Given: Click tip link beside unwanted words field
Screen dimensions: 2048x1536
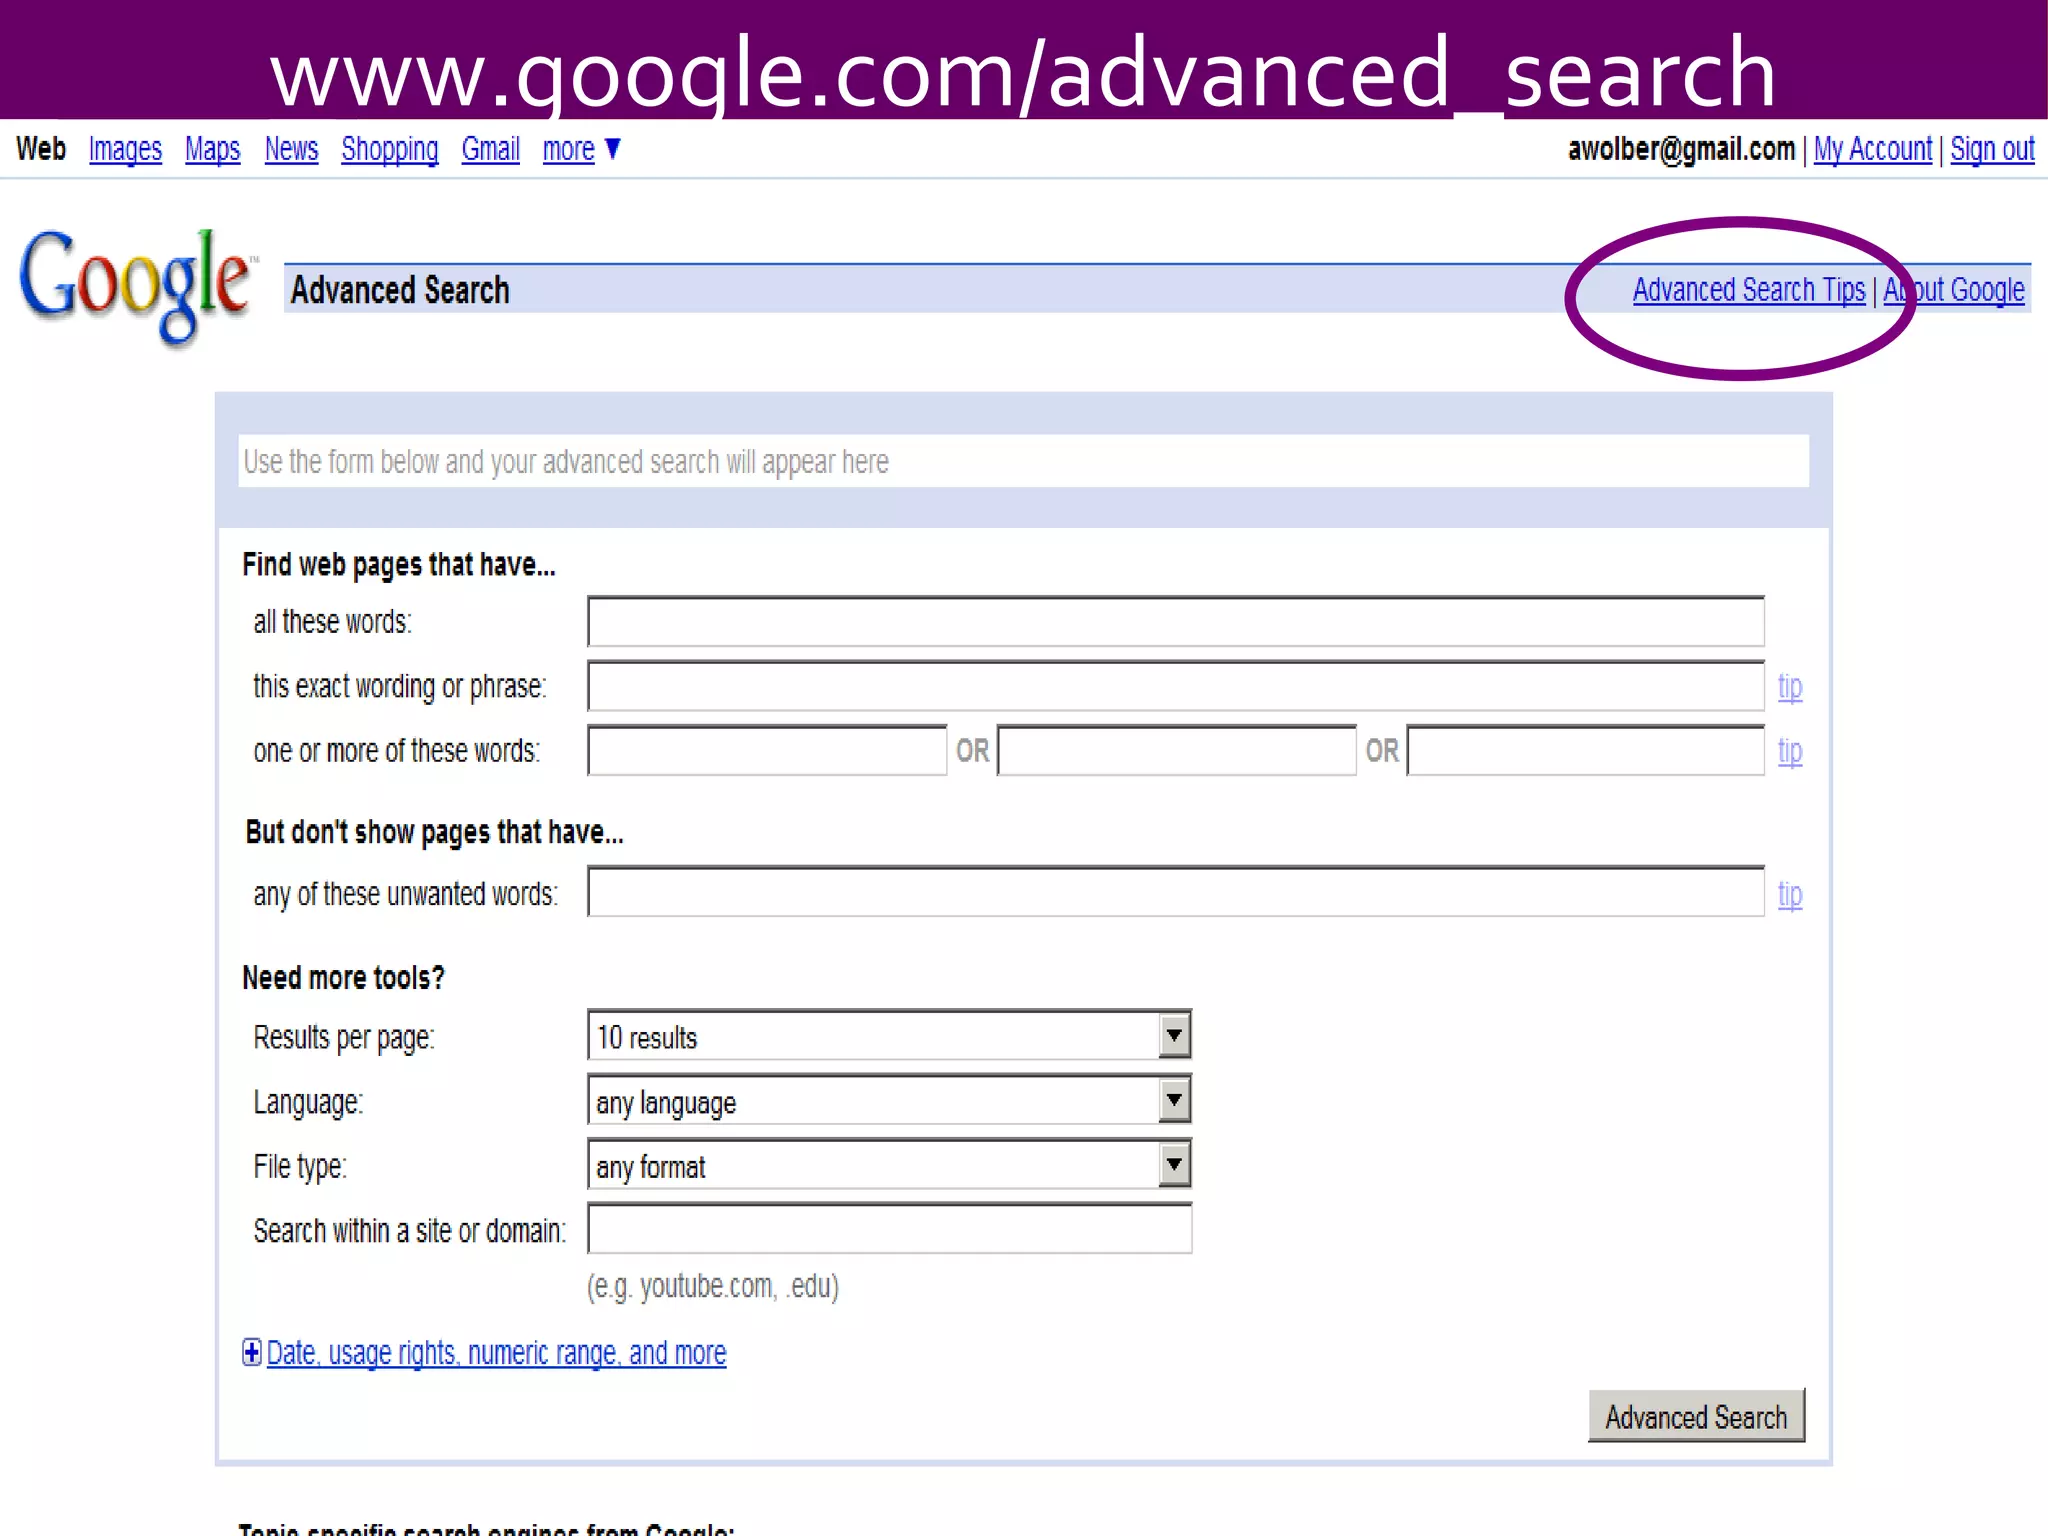Looking at the screenshot, I should coord(1789,894).
